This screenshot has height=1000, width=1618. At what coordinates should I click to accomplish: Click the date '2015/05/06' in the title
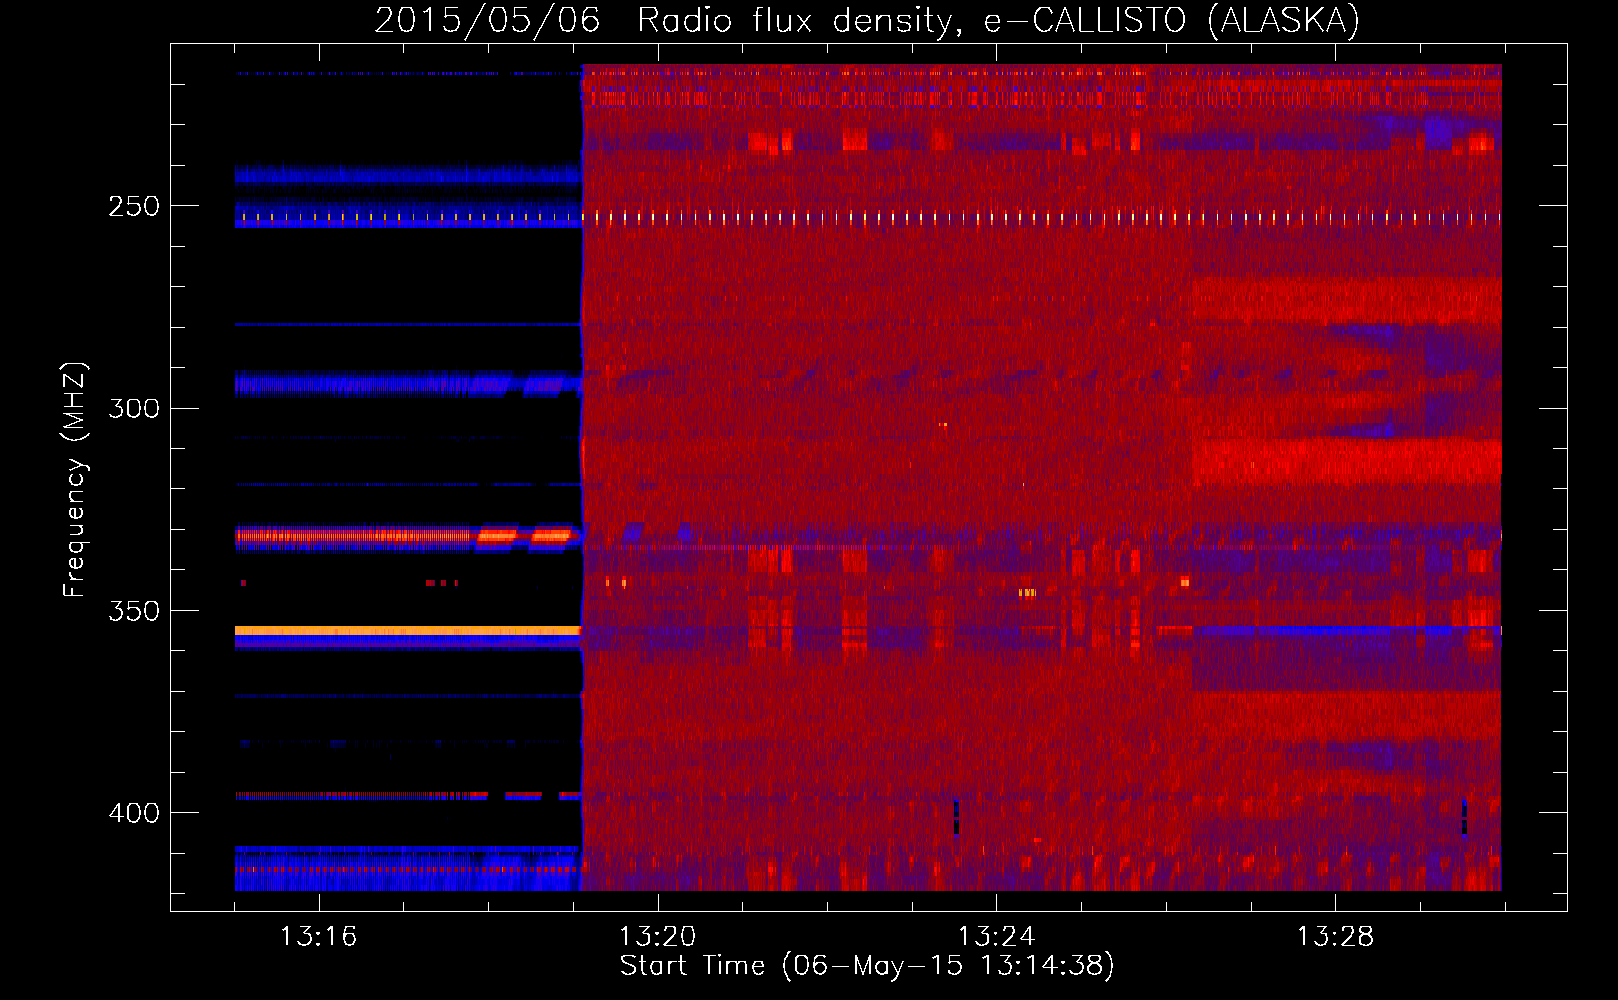pos(487,21)
